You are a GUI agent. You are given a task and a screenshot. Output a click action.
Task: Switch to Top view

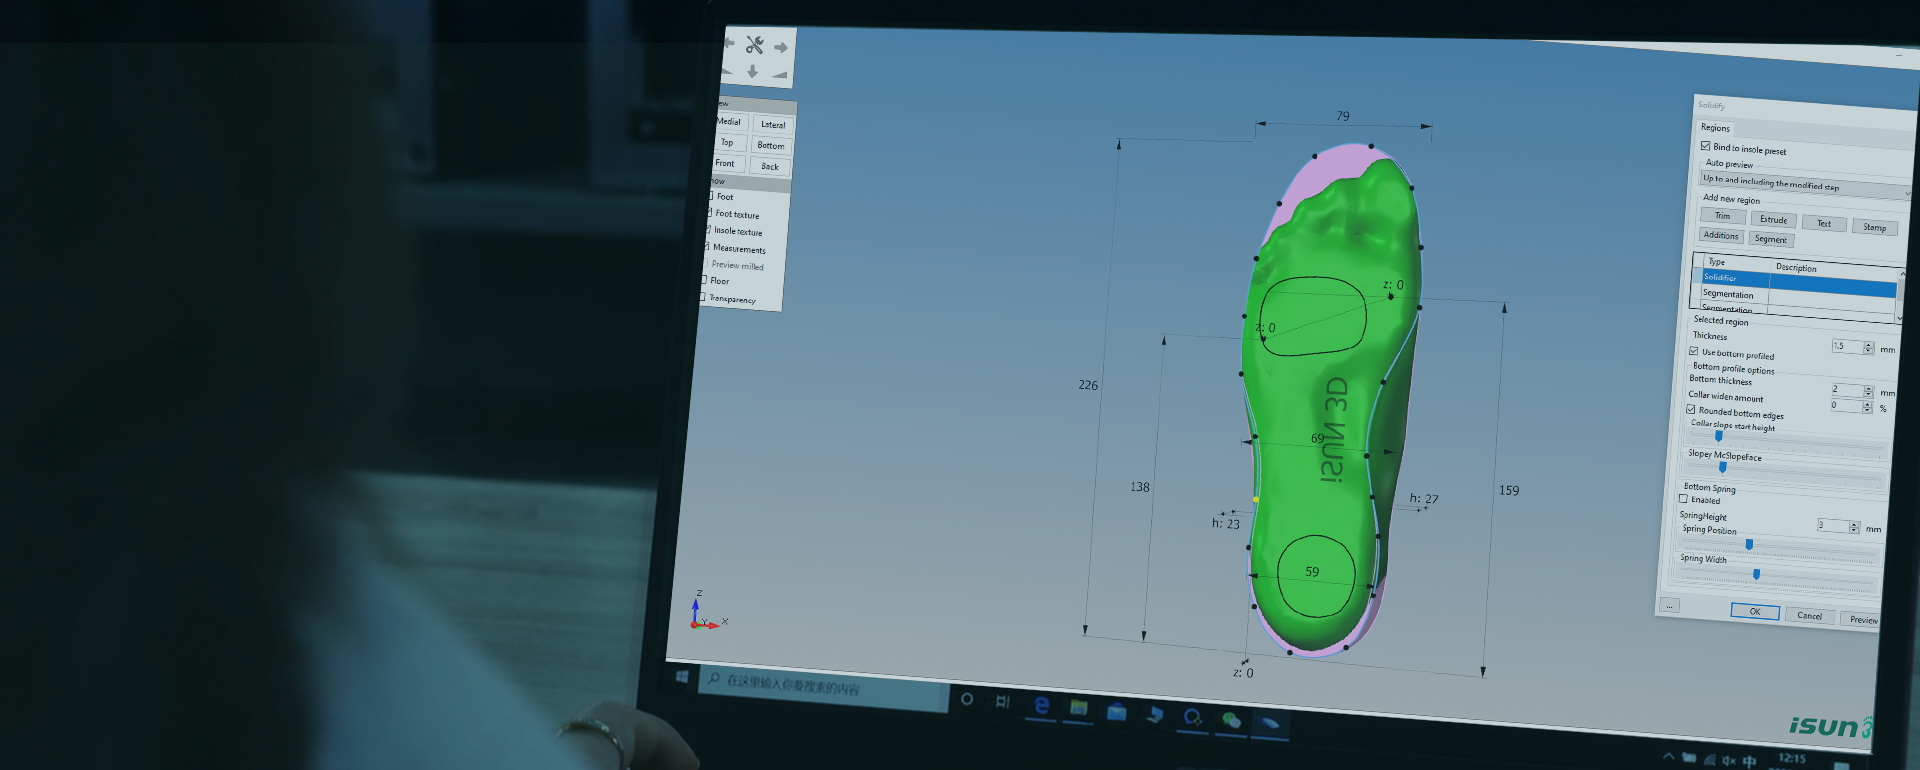pyautogui.click(x=727, y=142)
